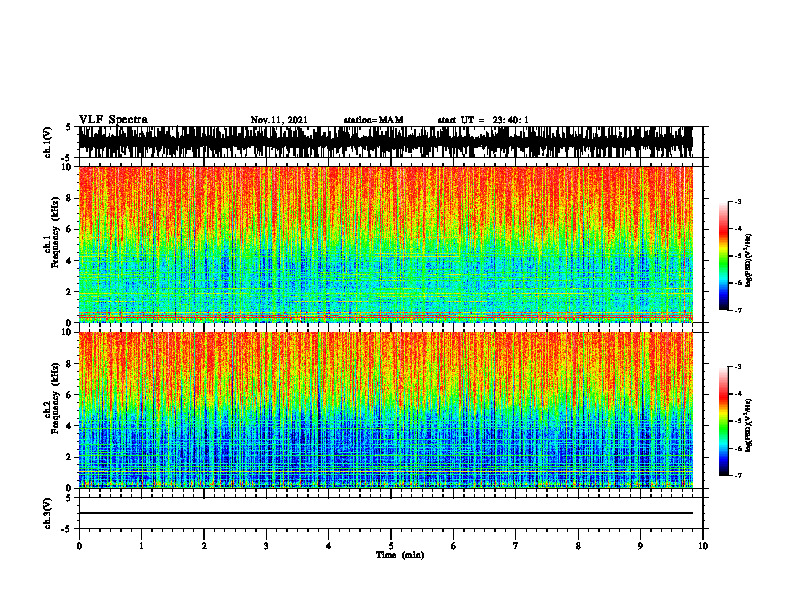Image resolution: width=792 pixels, height=612 pixels.
Task: Click inside the ch.1 spectrogram panel
Action: click(x=385, y=244)
